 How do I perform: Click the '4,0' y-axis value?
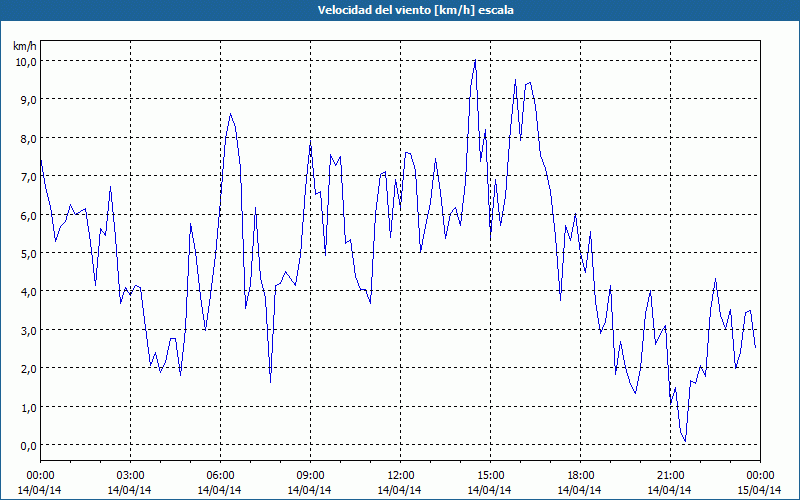pyautogui.click(x=29, y=292)
